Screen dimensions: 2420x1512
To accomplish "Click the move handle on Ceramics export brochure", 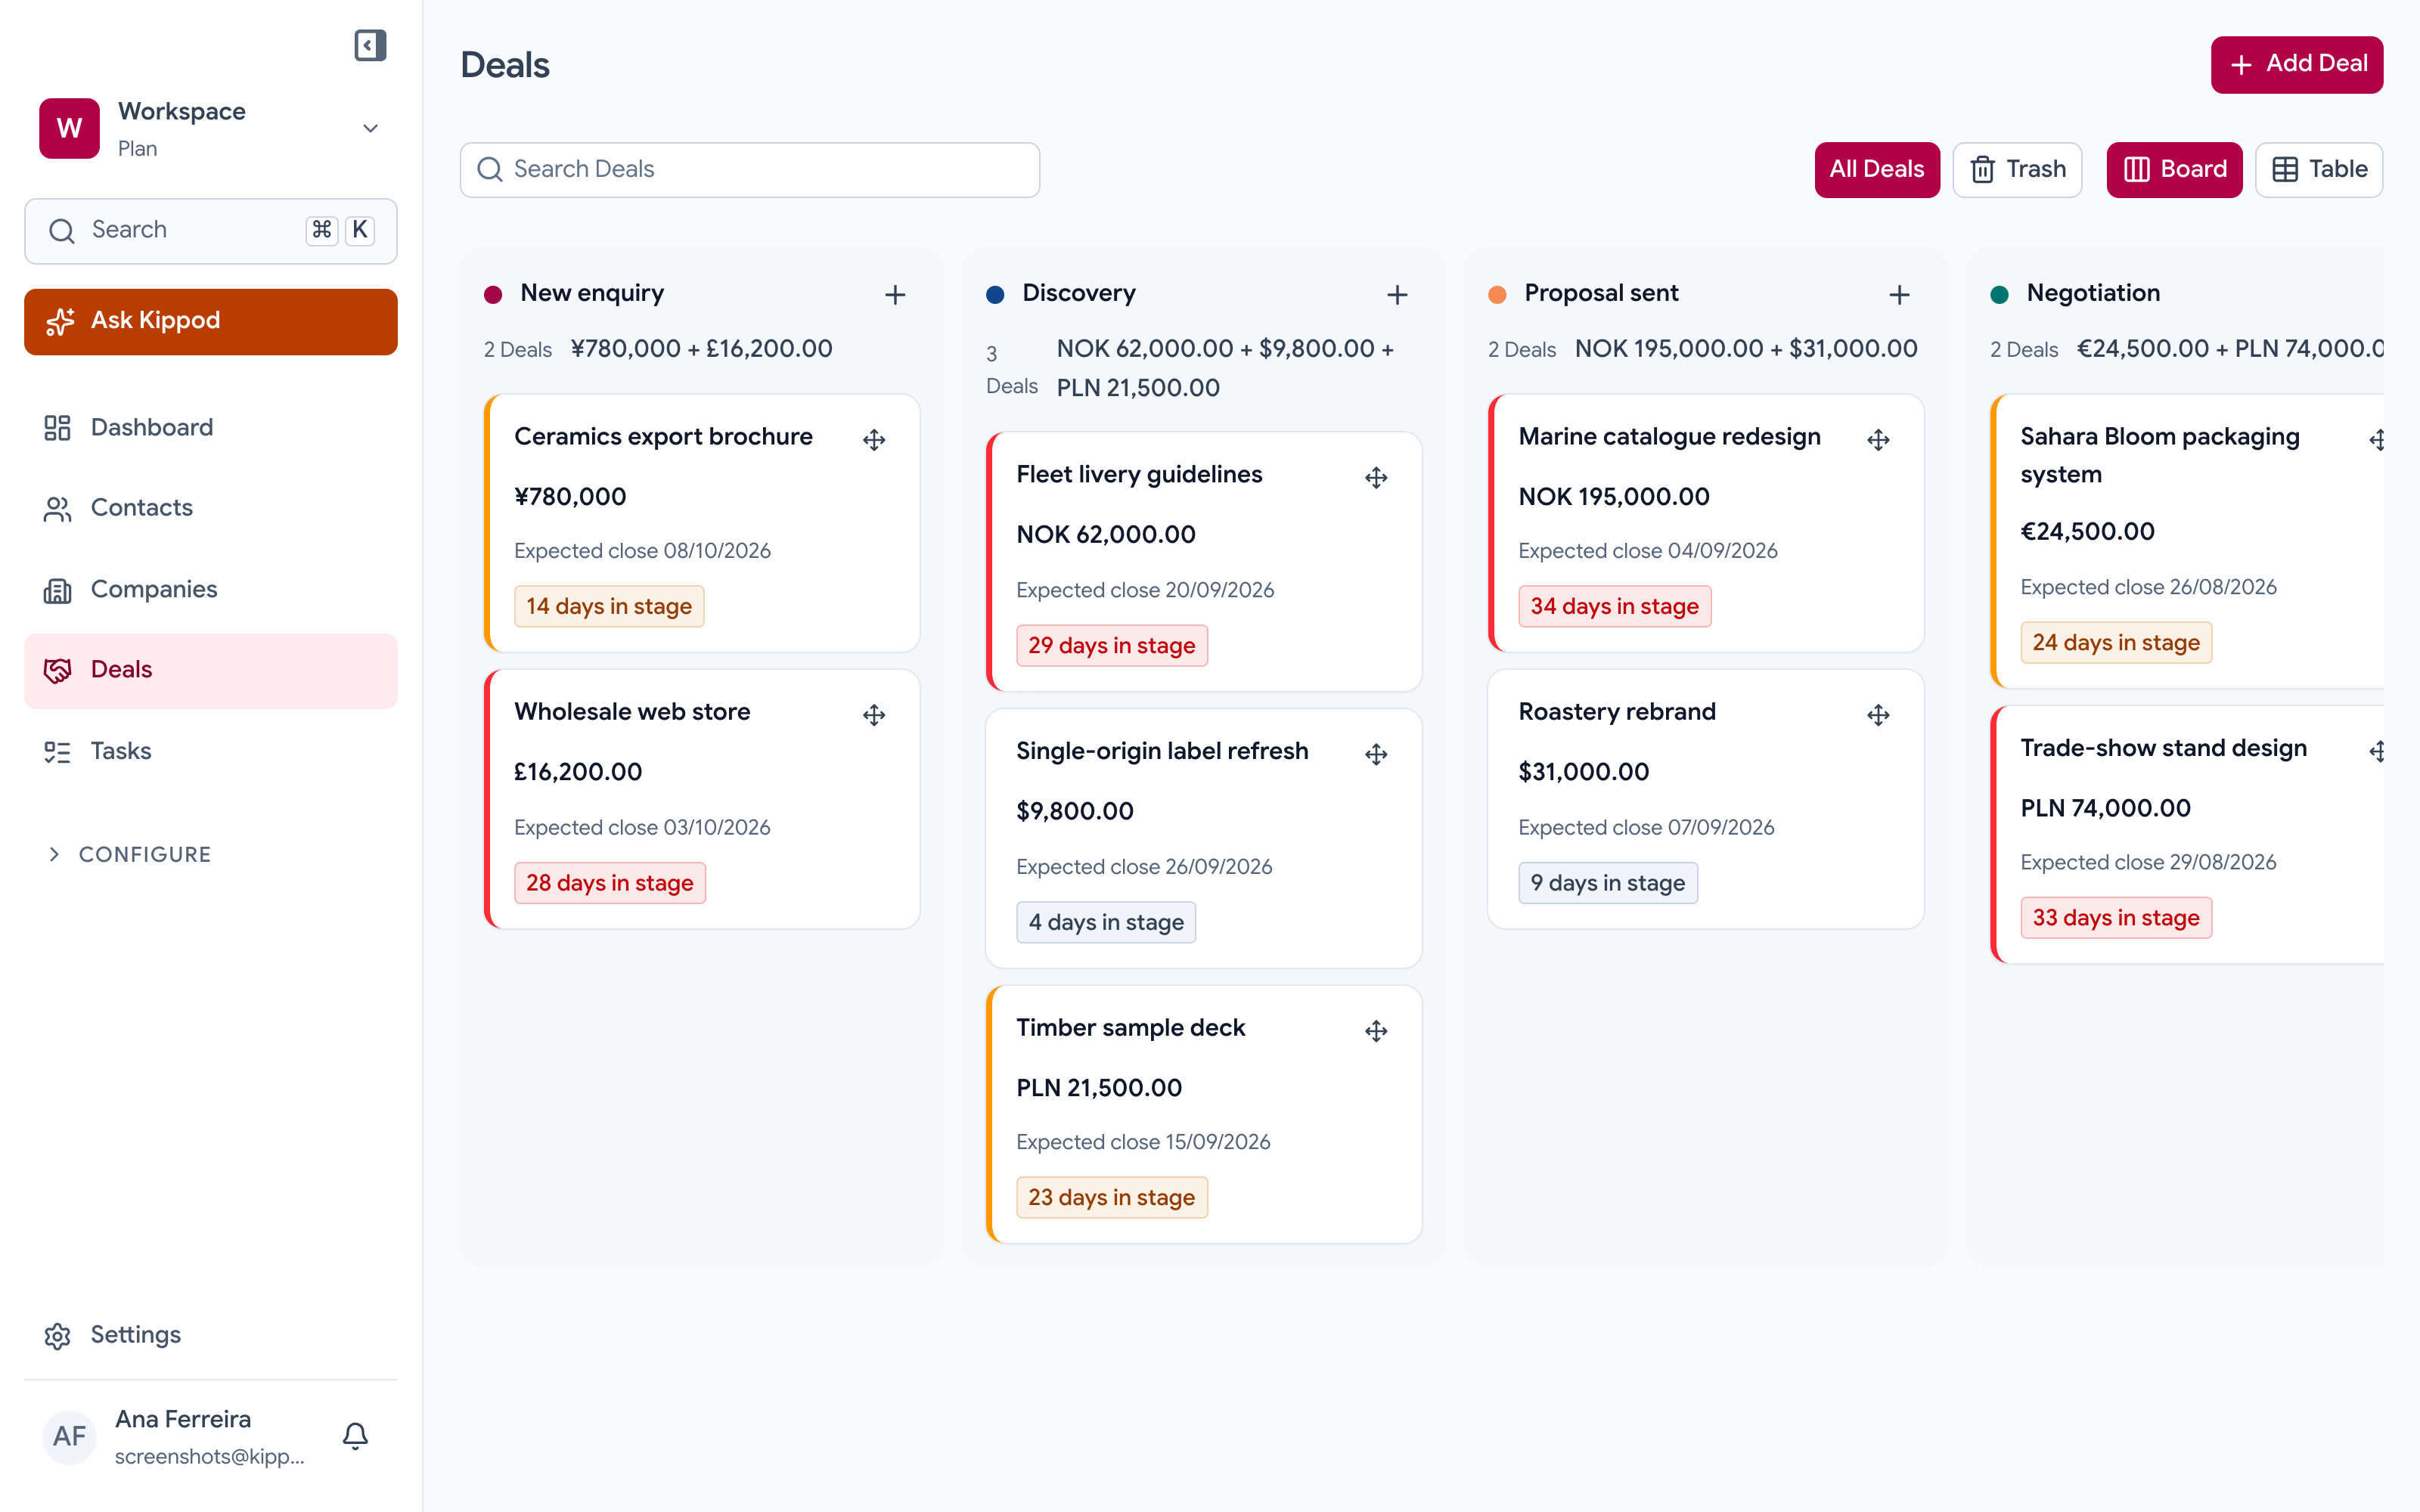I will (x=874, y=440).
